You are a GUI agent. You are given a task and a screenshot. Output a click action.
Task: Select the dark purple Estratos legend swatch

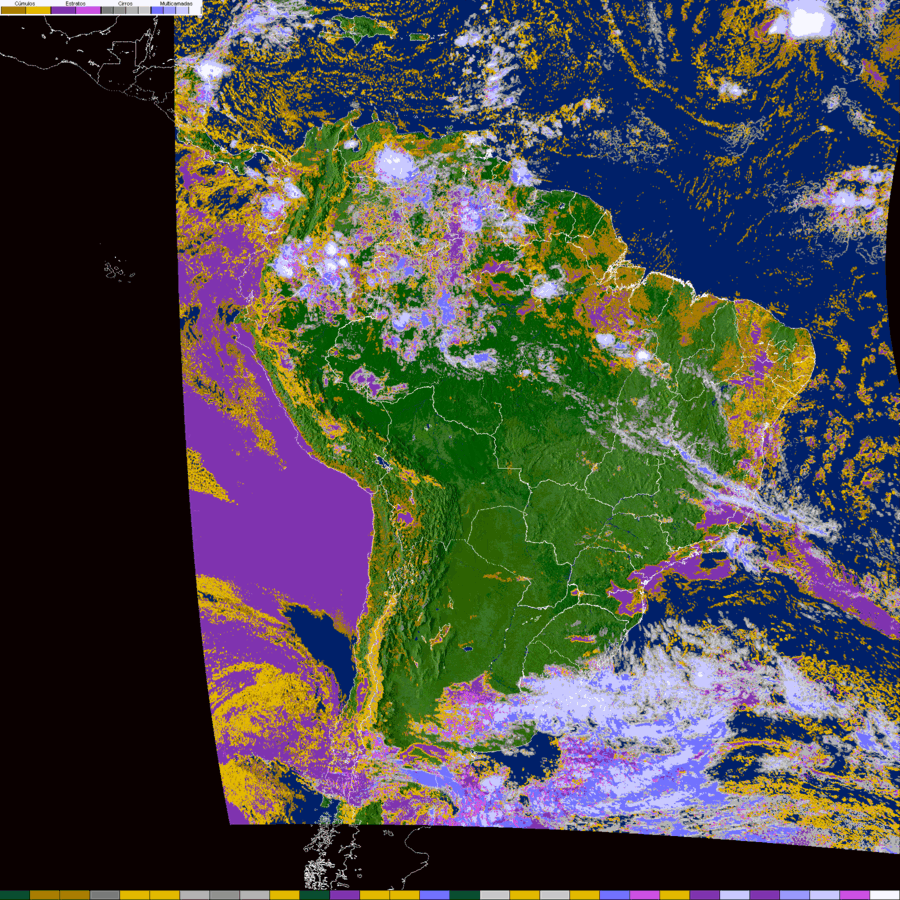[63, 10]
